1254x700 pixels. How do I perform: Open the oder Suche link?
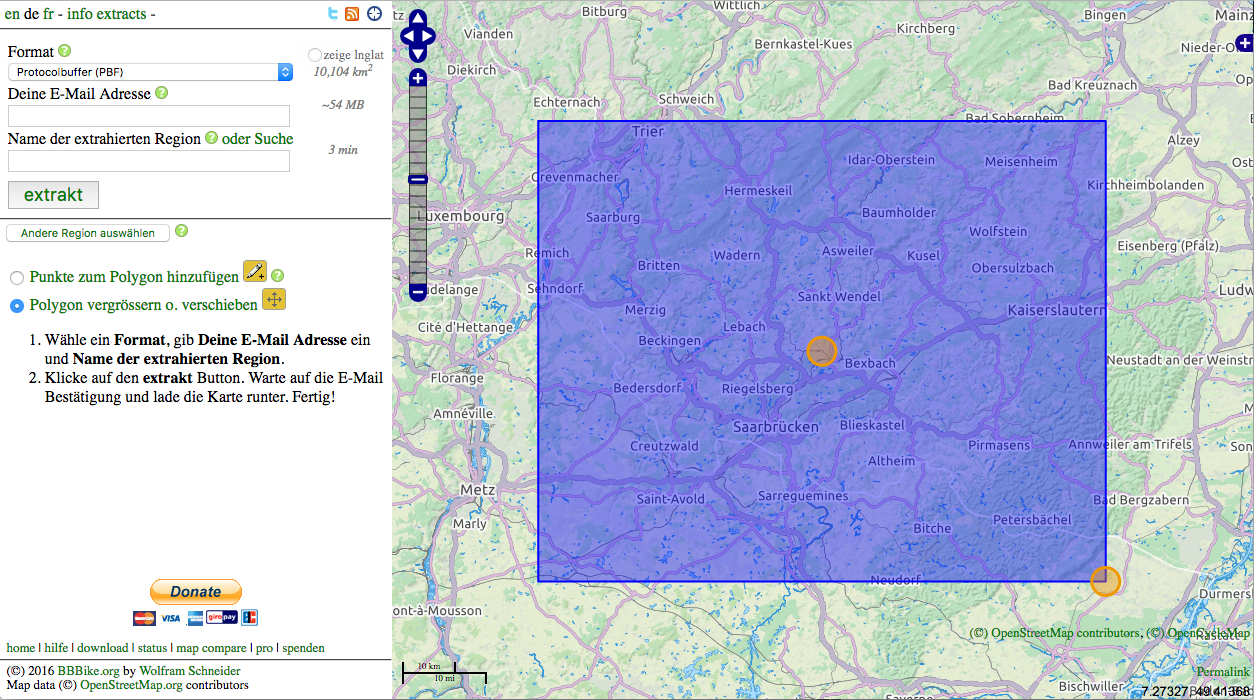[258, 139]
